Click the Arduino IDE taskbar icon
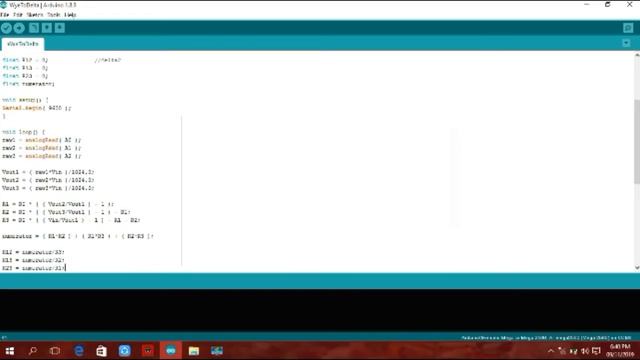Viewport: 640px width, 360px height. tap(171, 351)
